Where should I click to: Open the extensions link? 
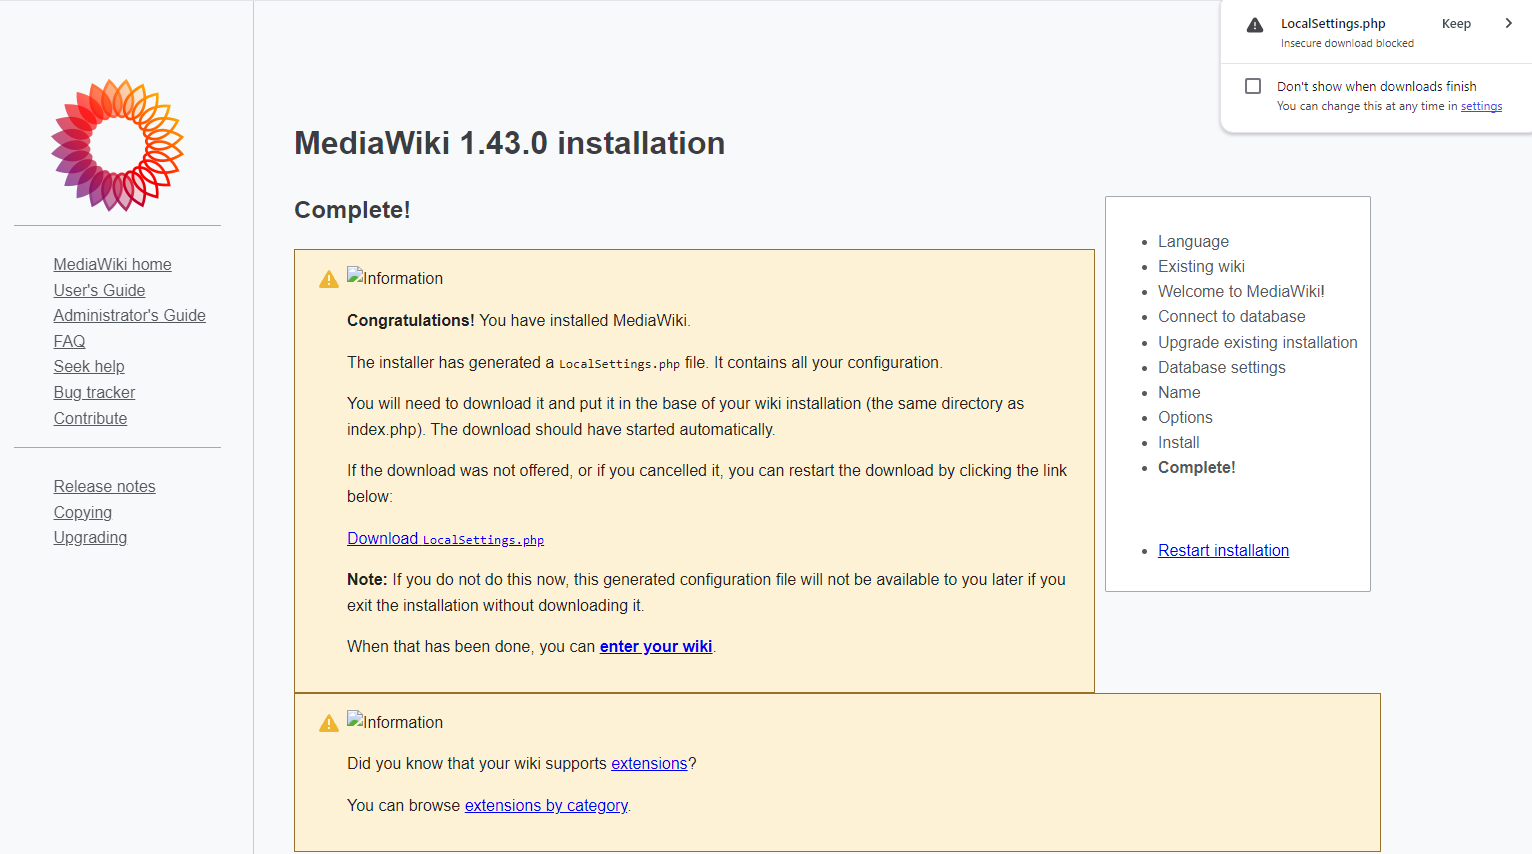pyautogui.click(x=649, y=763)
